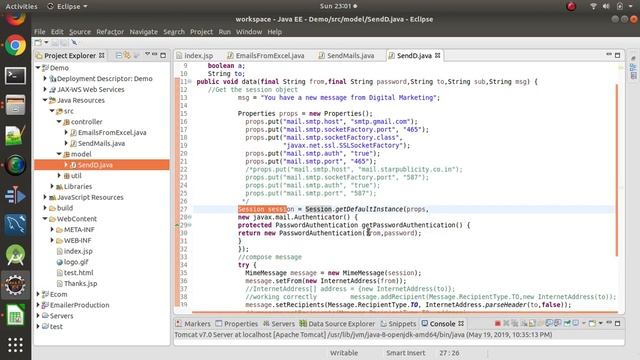
Task: Open the Open Console dropdown arrow
Action: pos(600,323)
